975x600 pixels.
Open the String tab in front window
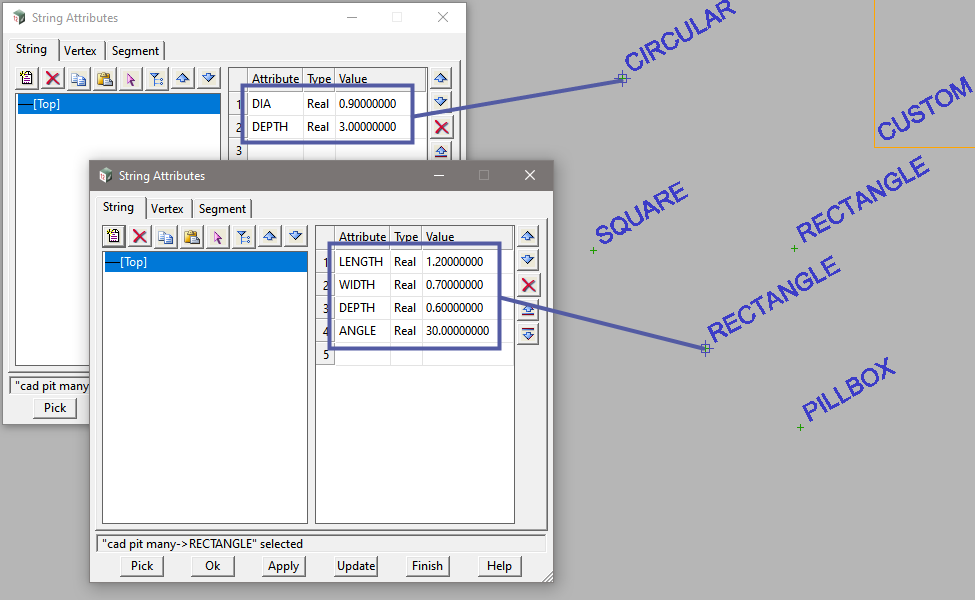(118, 207)
